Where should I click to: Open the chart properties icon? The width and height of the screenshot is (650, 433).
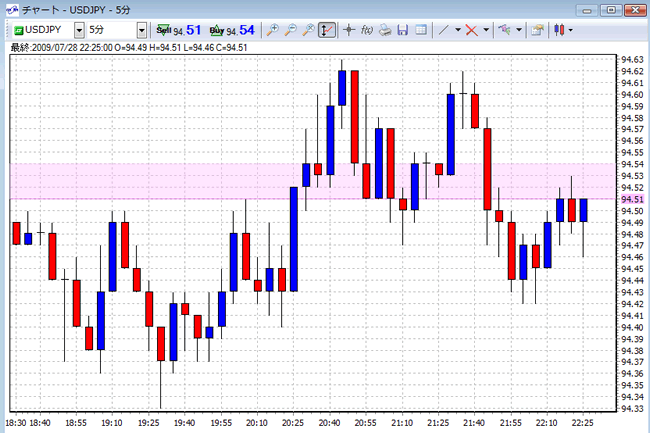537,30
